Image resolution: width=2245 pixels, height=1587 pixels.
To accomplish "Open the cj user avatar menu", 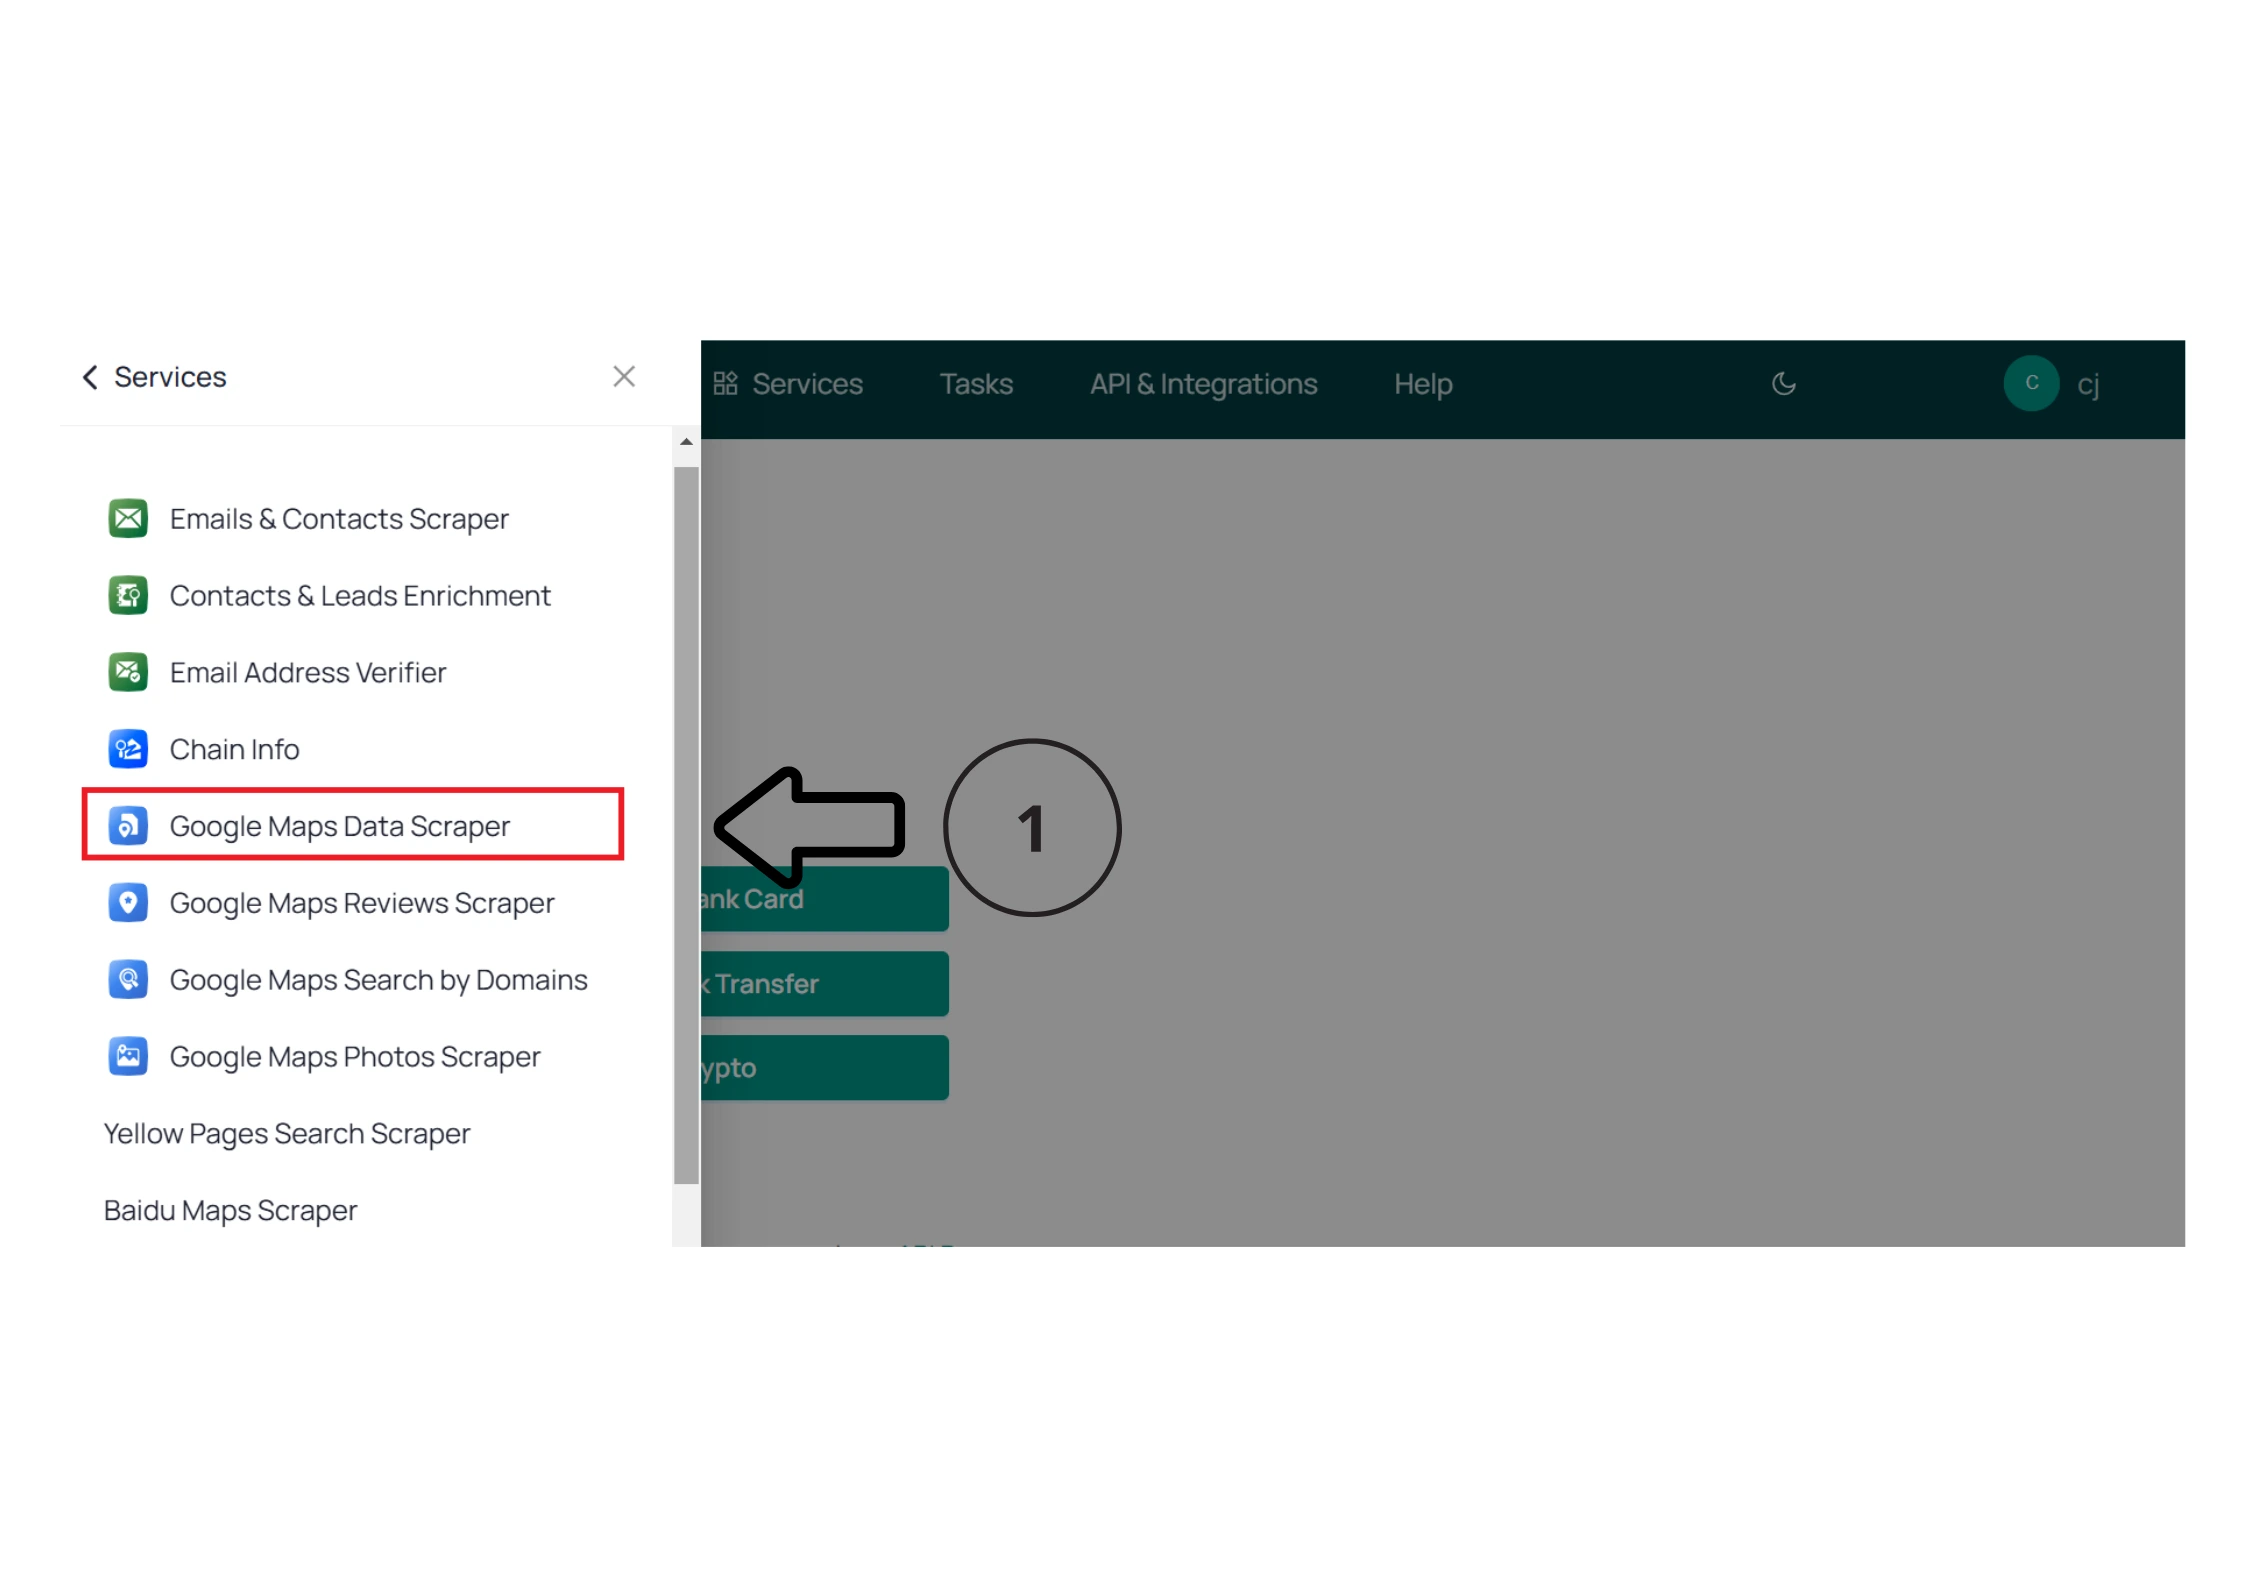I will 2031,383.
